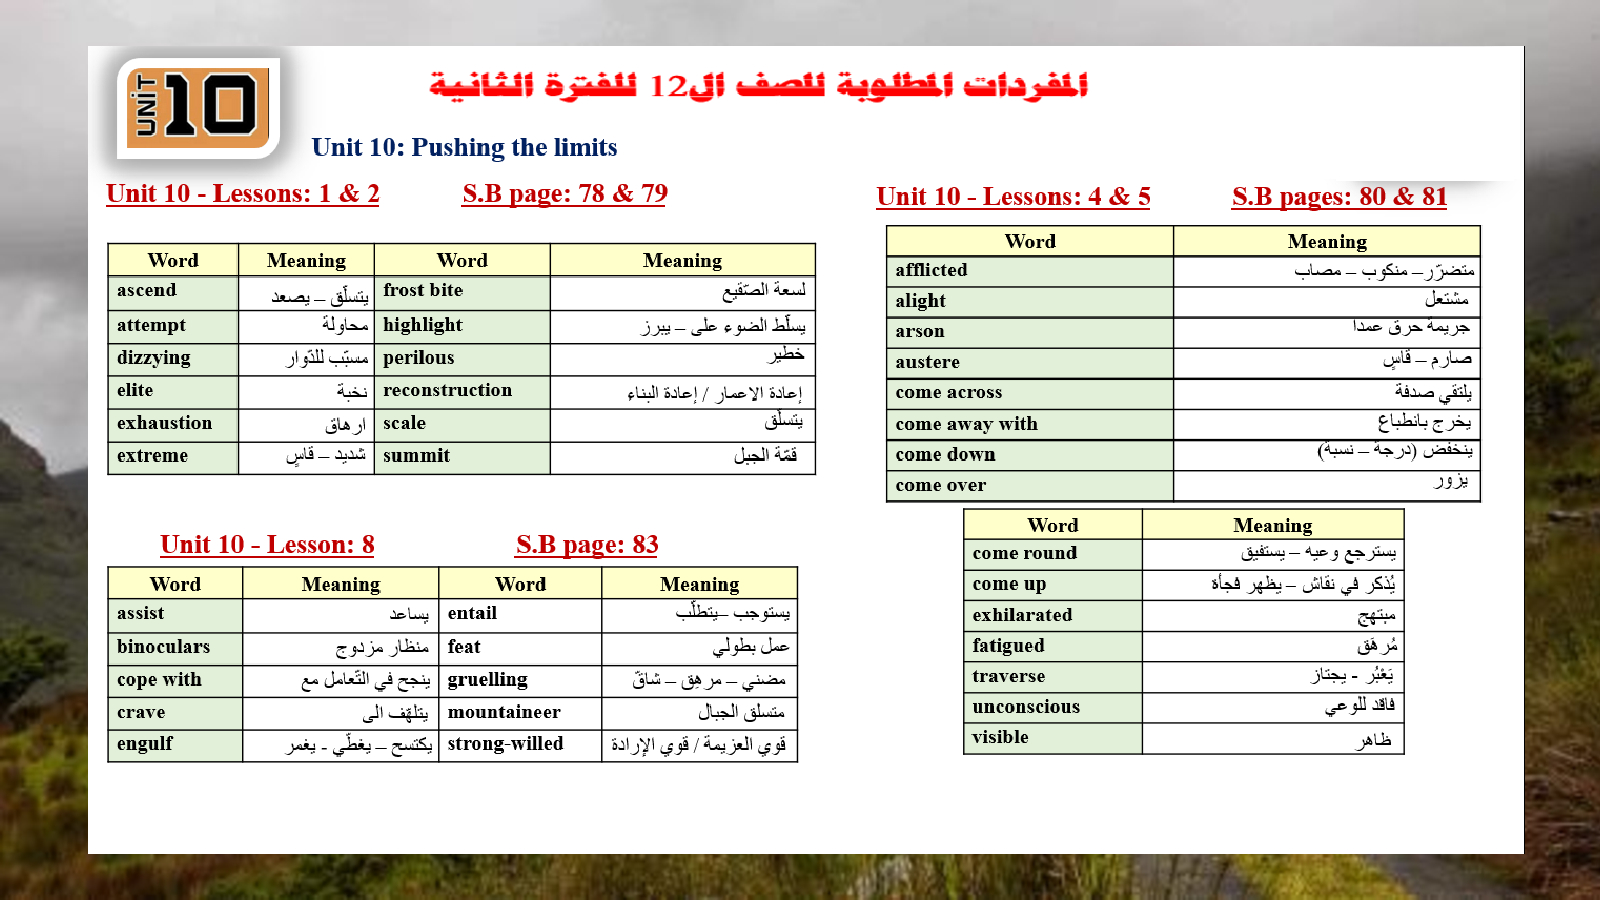Select the 'come away with' cell
Image resolution: width=1600 pixels, height=900 pixels.
[966, 424]
